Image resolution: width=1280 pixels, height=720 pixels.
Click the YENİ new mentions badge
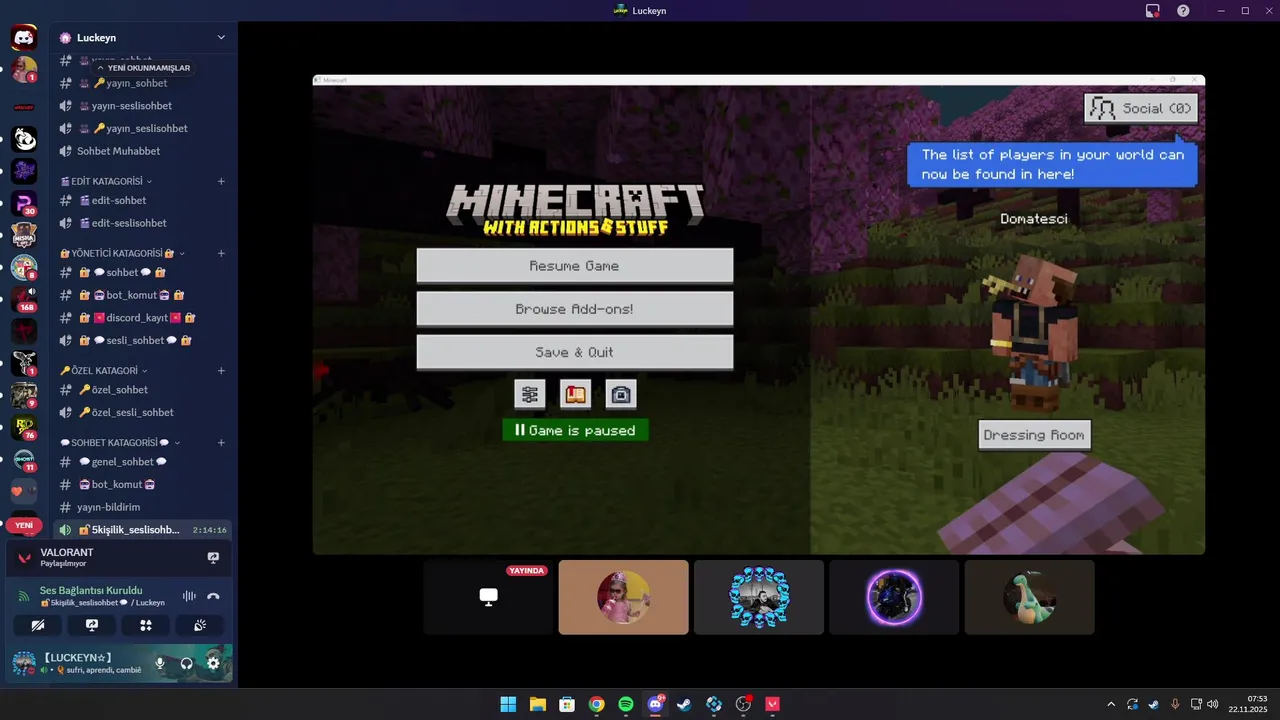24,525
